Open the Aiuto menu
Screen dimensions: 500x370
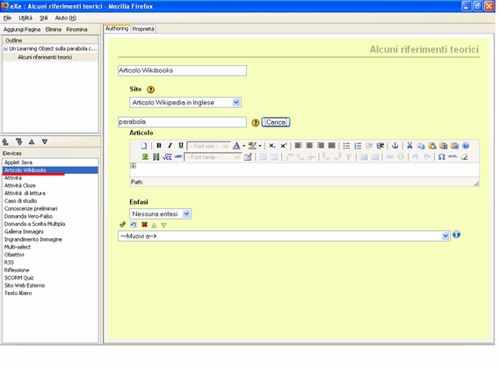(65, 18)
